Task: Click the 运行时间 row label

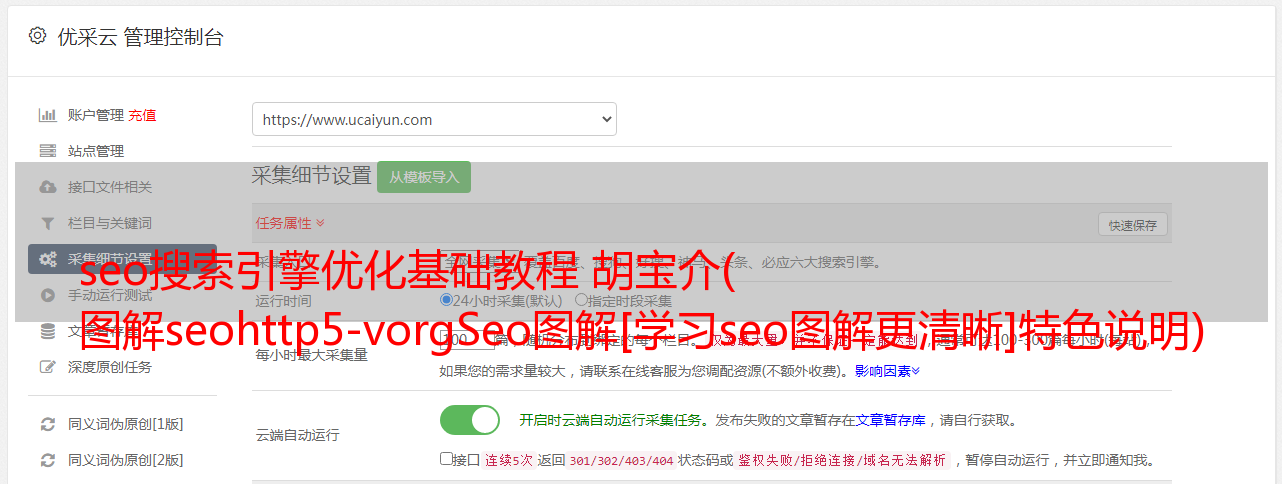Action: coord(283,300)
